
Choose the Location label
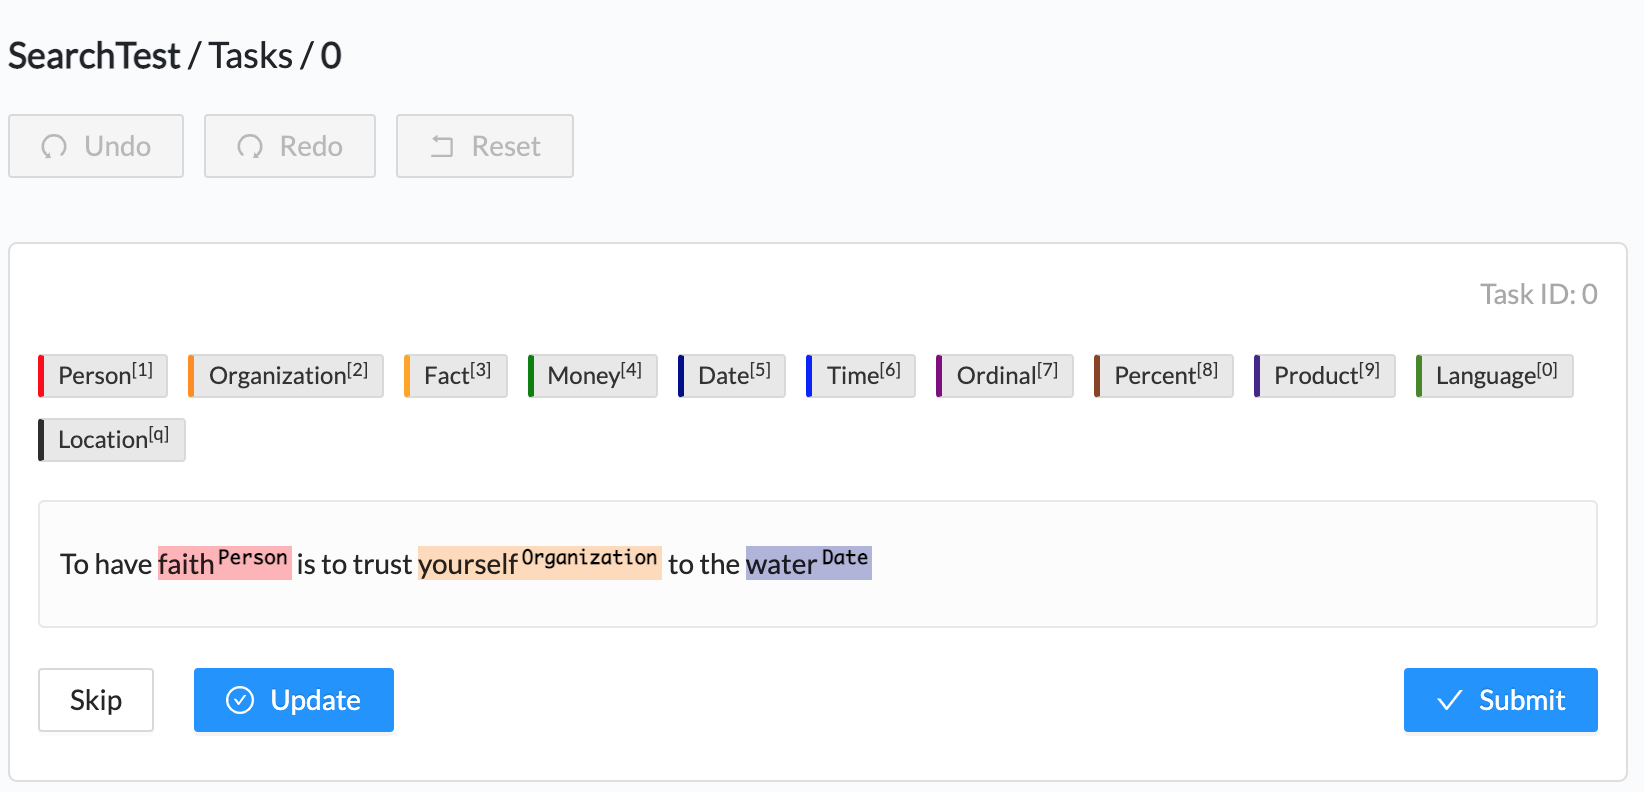click(113, 440)
